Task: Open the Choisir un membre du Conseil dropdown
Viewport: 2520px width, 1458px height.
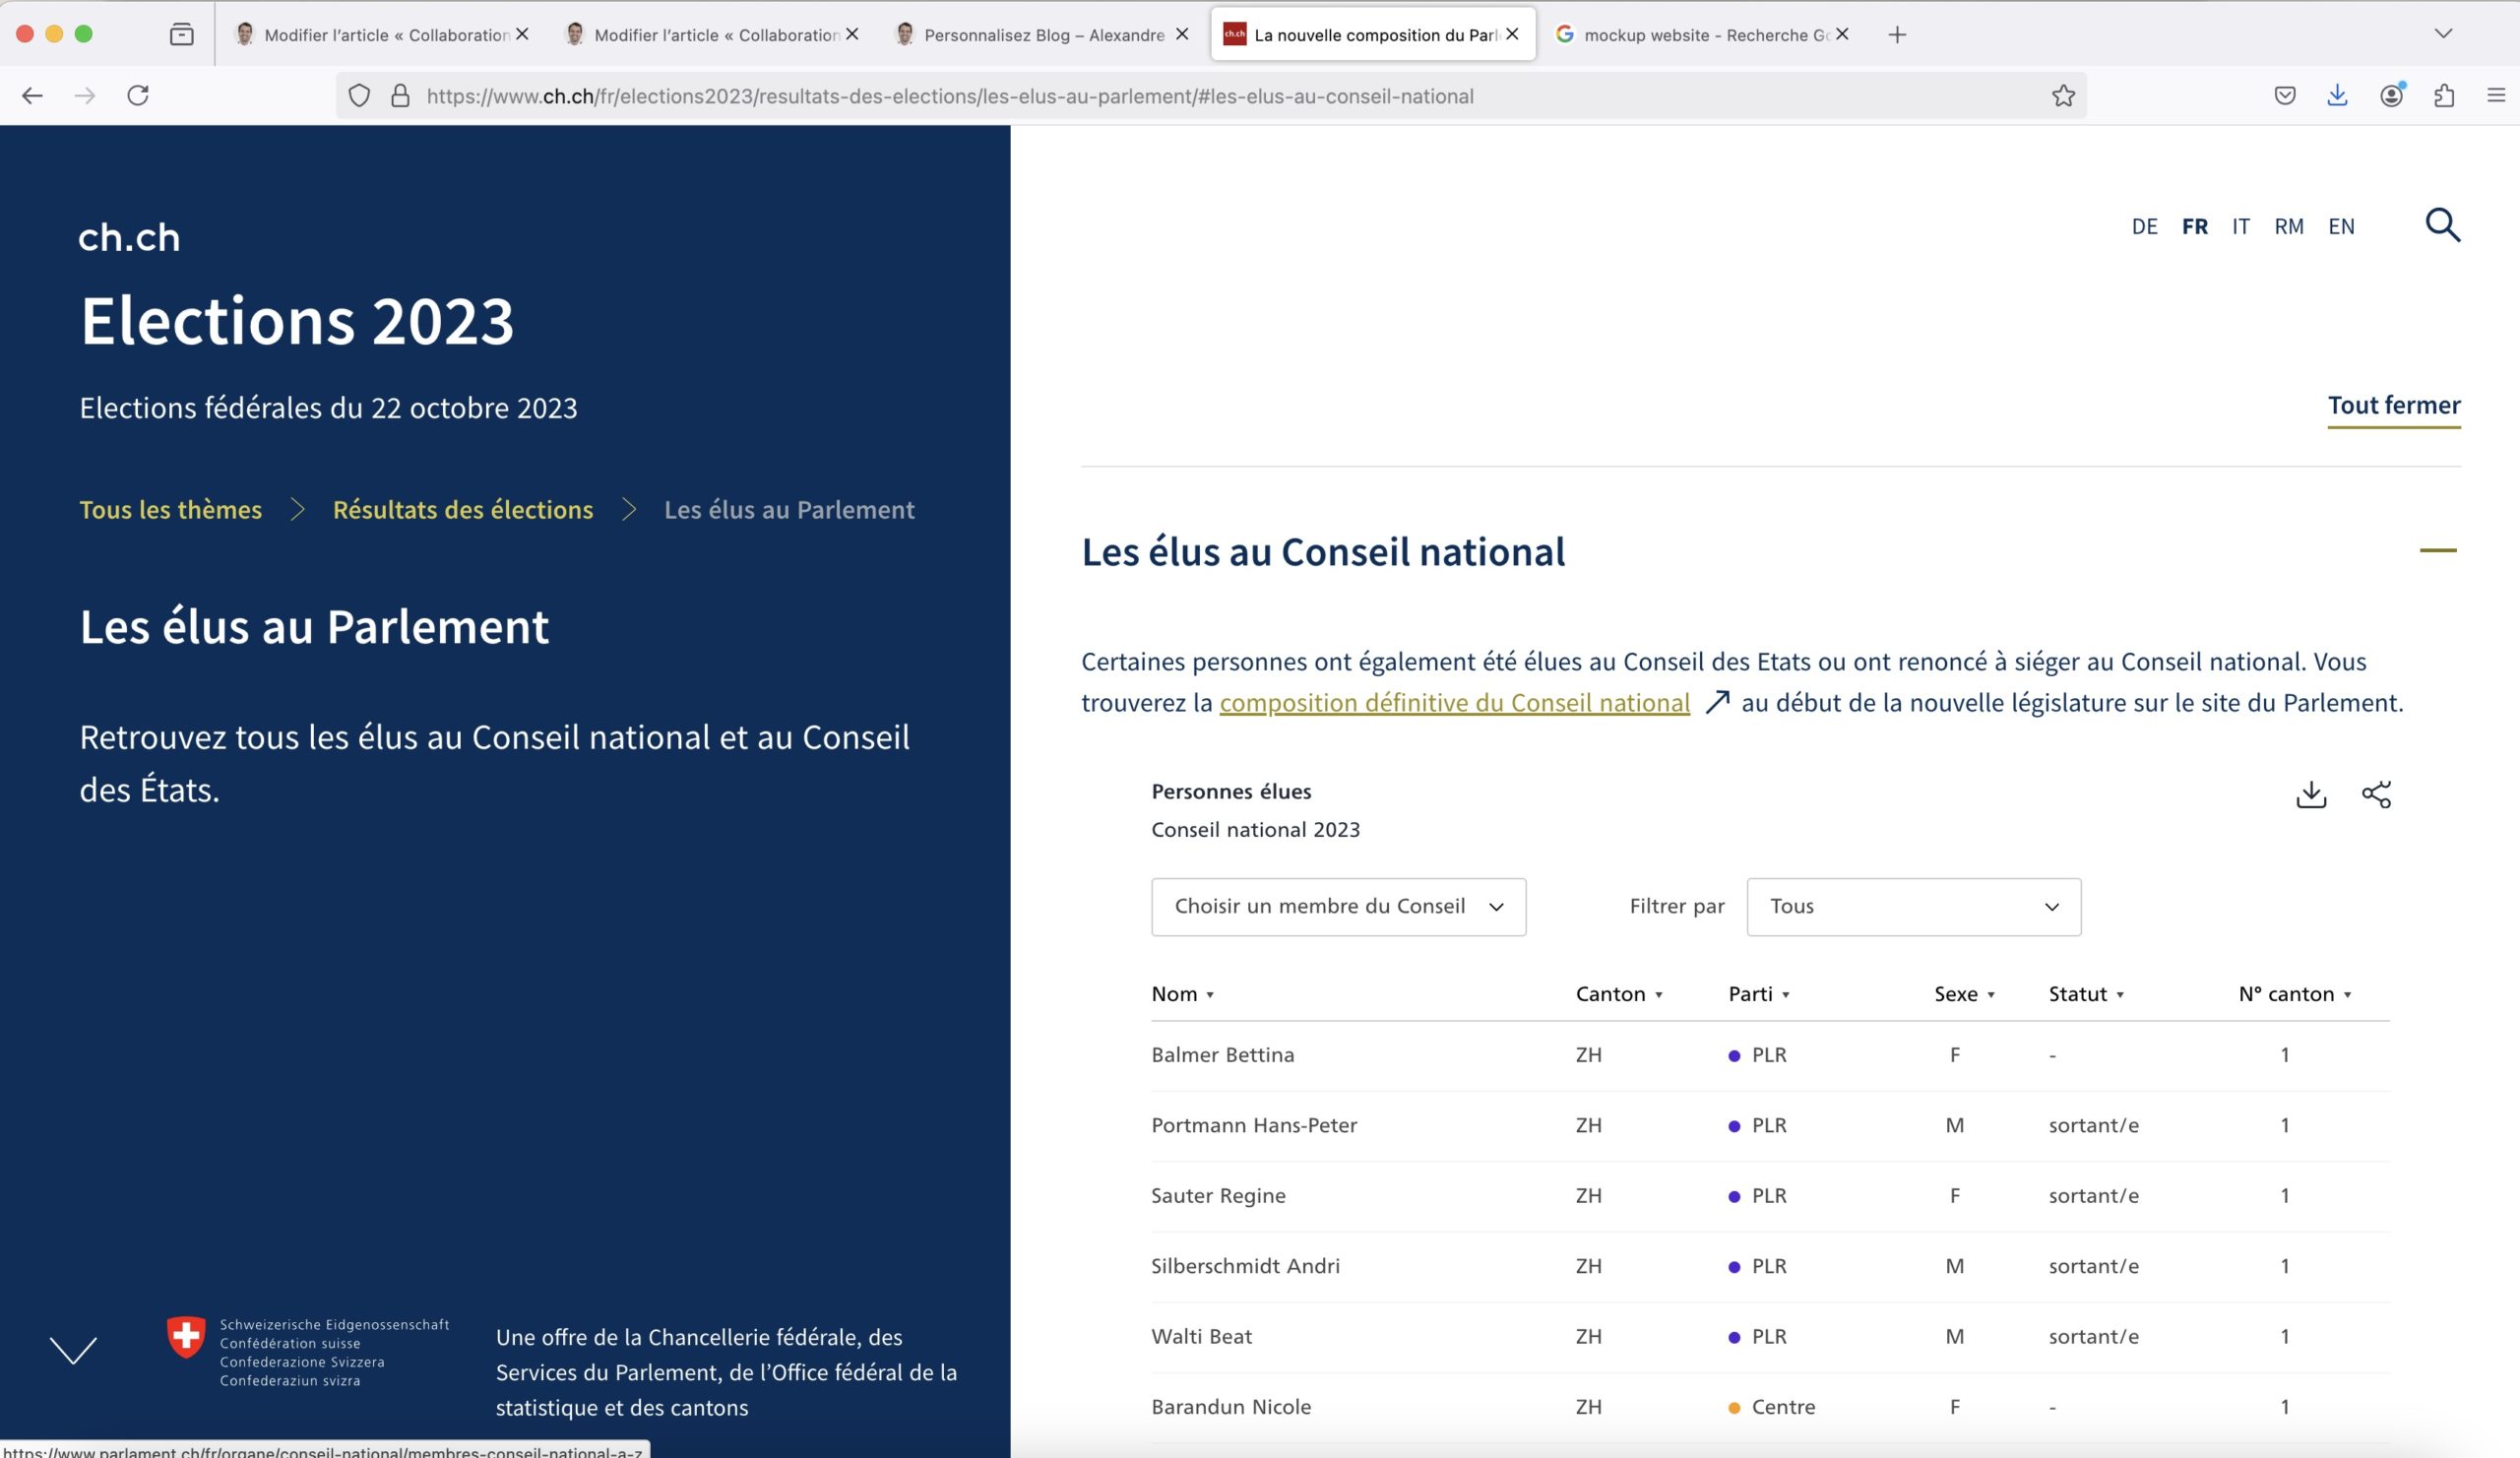Action: pyautogui.click(x=1338, y=907)
